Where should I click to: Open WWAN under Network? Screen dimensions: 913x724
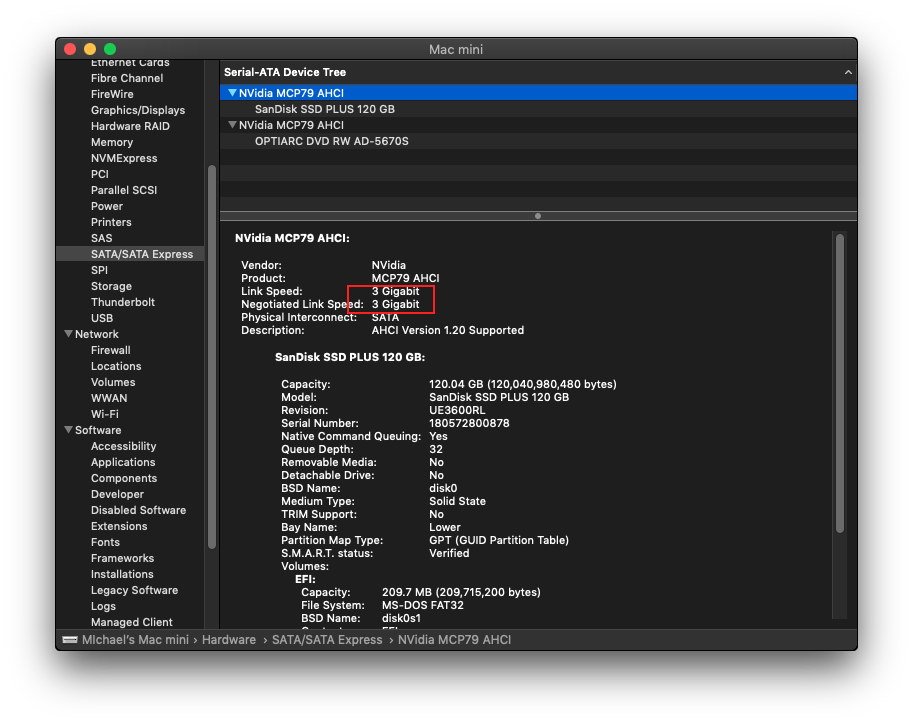(x=109, y=398)
